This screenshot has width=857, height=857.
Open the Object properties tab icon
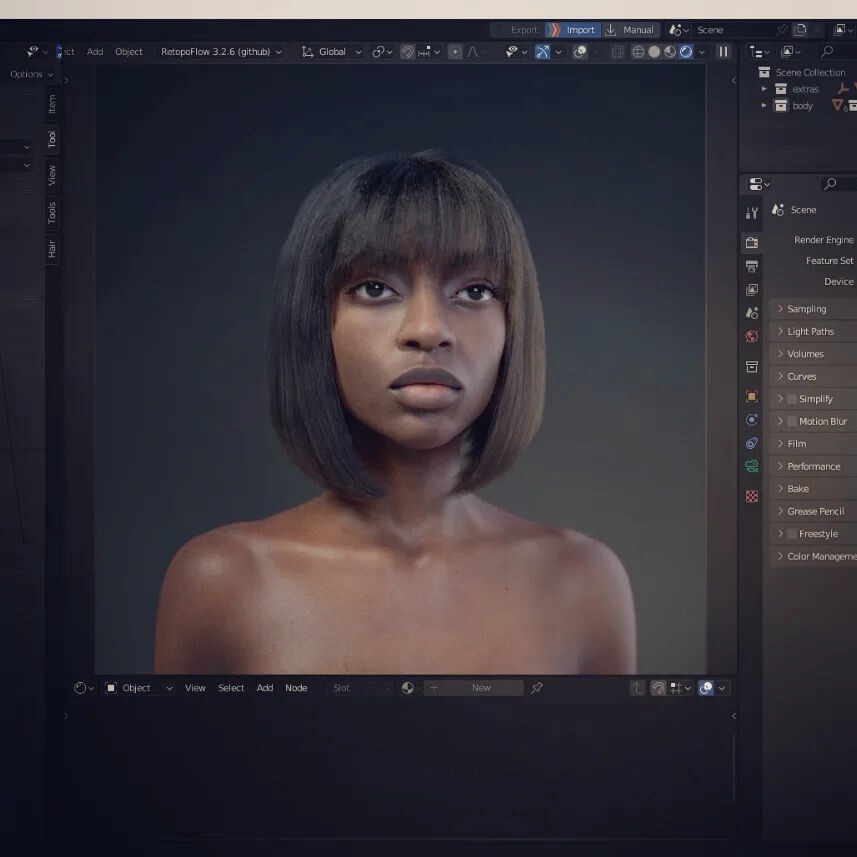pyautogui.click(x=752, y=396)
